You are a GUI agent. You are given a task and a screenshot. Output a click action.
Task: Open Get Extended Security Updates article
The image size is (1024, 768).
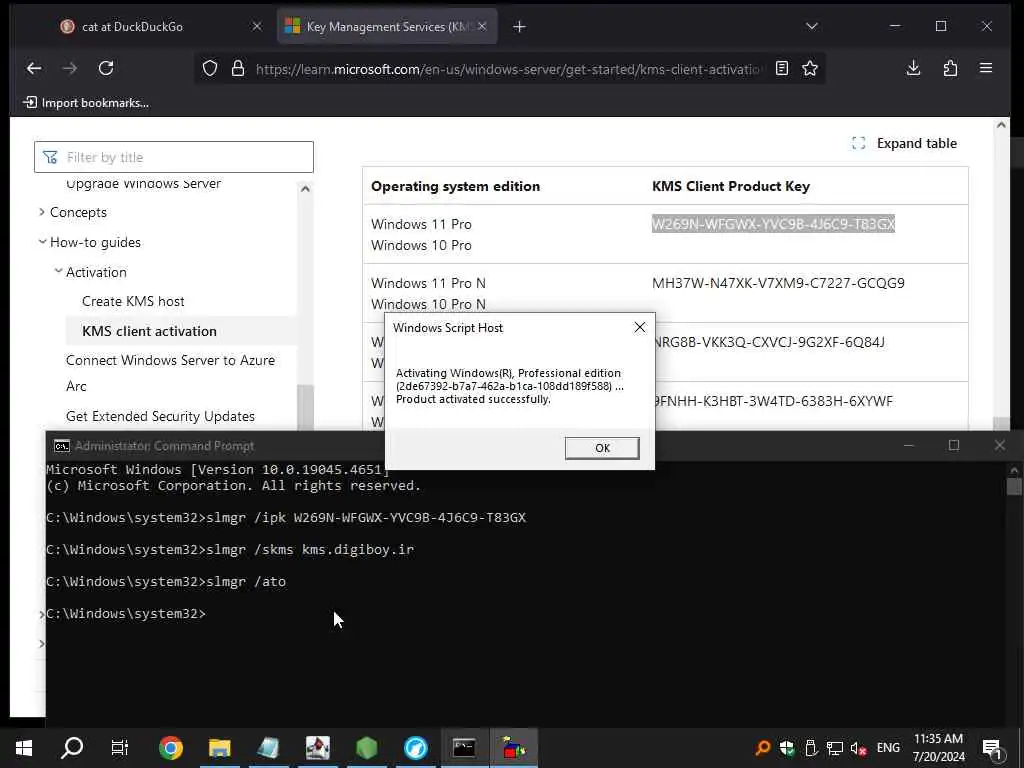[x=160, y=416]
